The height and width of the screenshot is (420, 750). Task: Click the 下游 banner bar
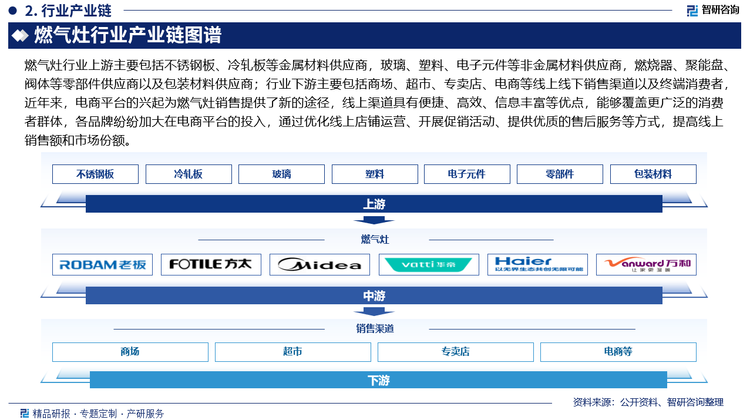[378, 380]
